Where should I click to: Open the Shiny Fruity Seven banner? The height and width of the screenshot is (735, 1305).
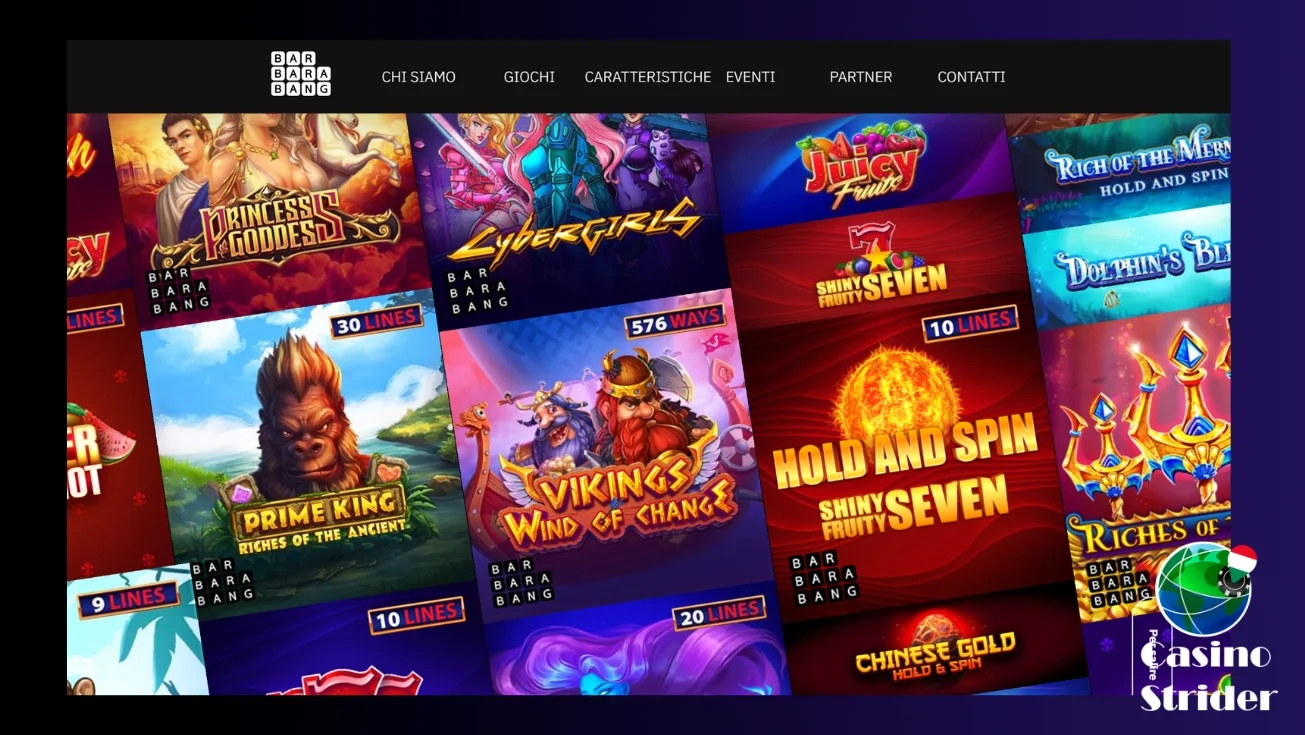[878, 260]
